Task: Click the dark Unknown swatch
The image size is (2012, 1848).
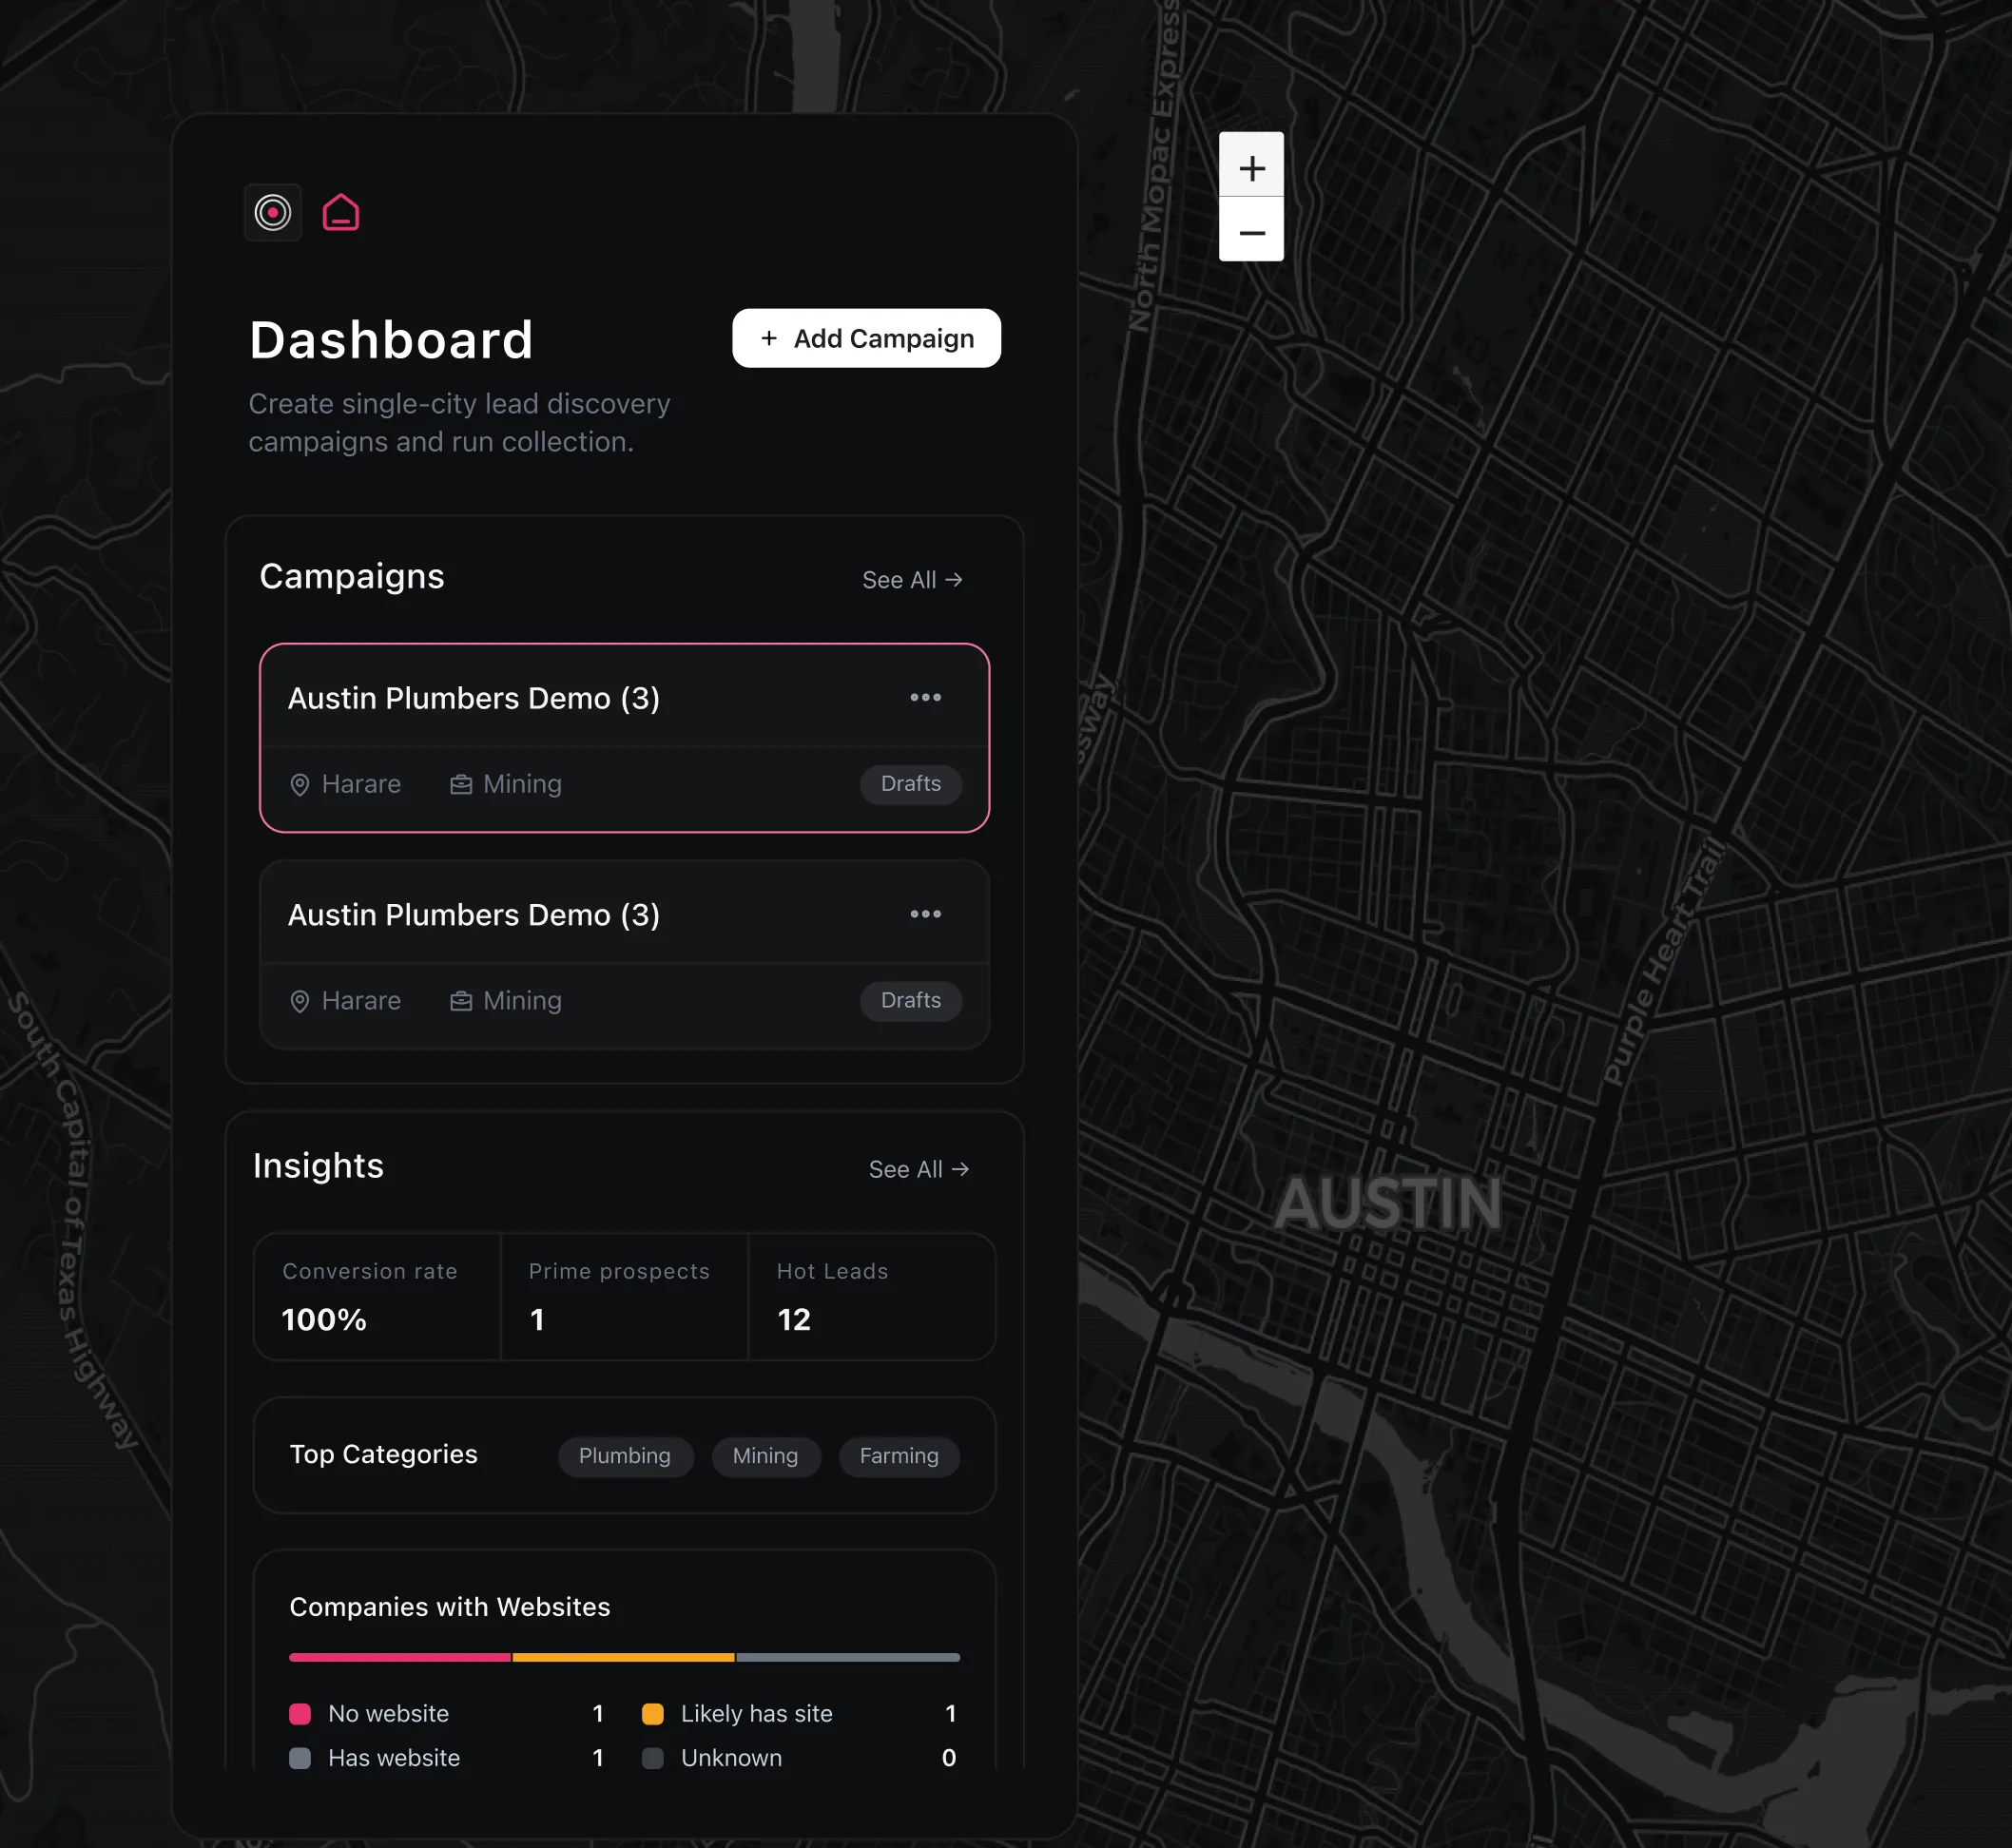Action: (652, 1758)
